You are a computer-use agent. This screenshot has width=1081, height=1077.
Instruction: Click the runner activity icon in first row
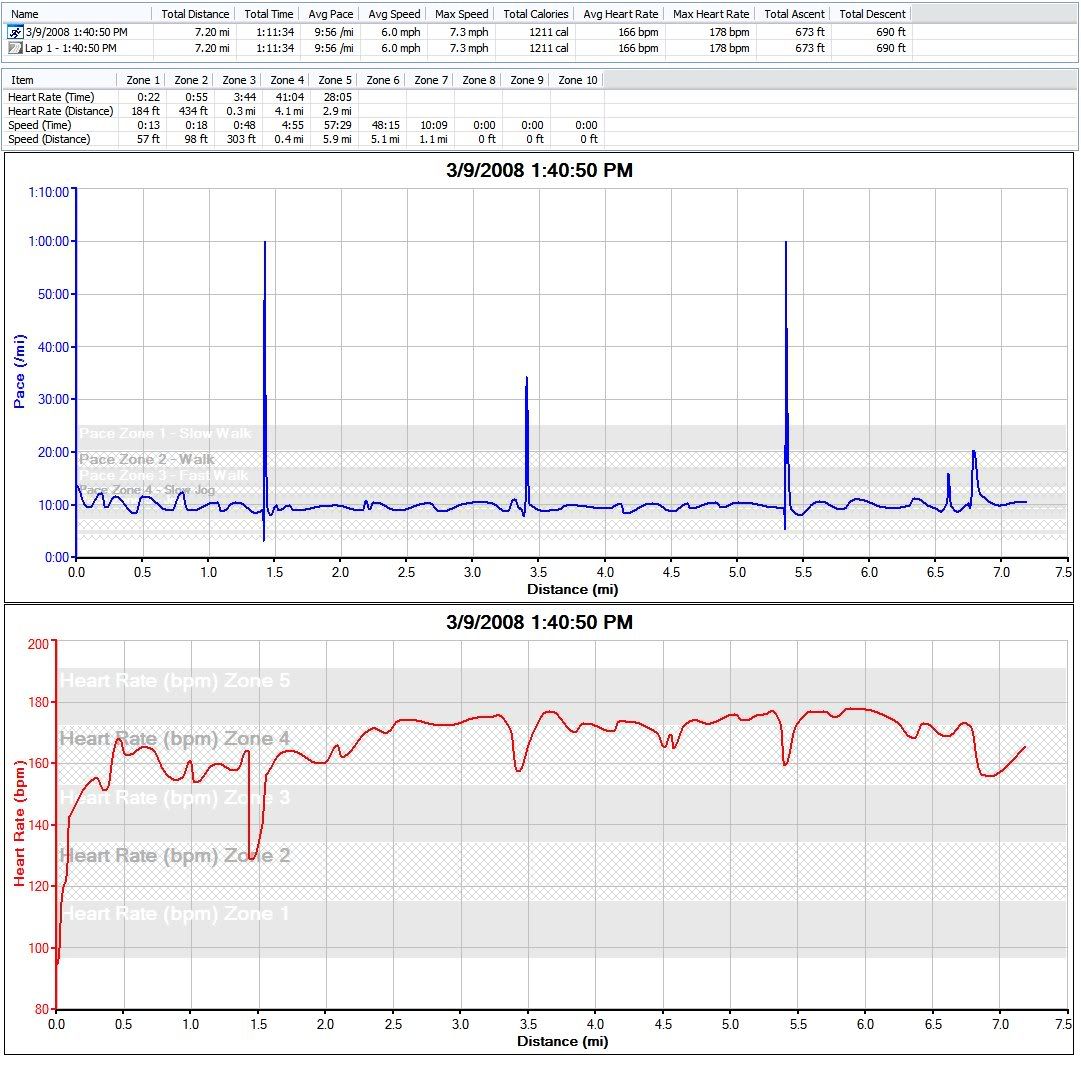pos(15,32)
